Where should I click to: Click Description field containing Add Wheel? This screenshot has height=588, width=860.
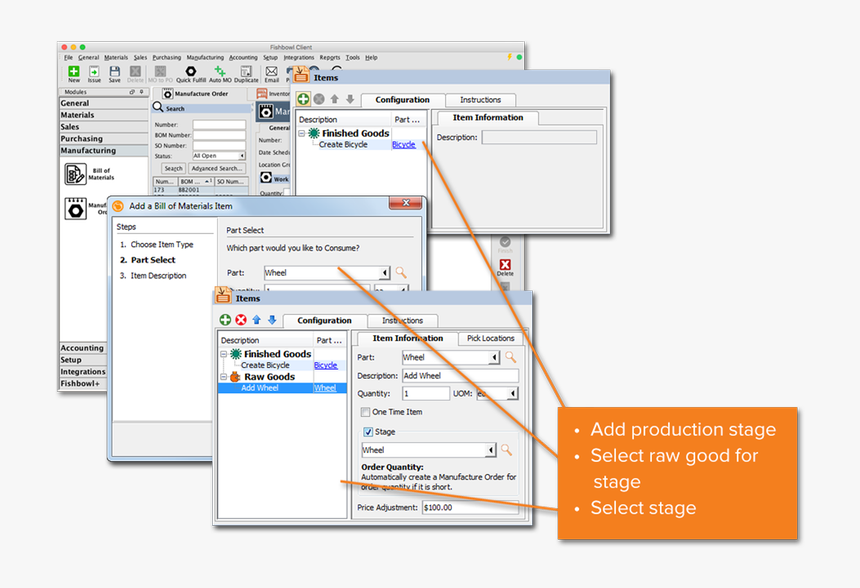point(460,376)
